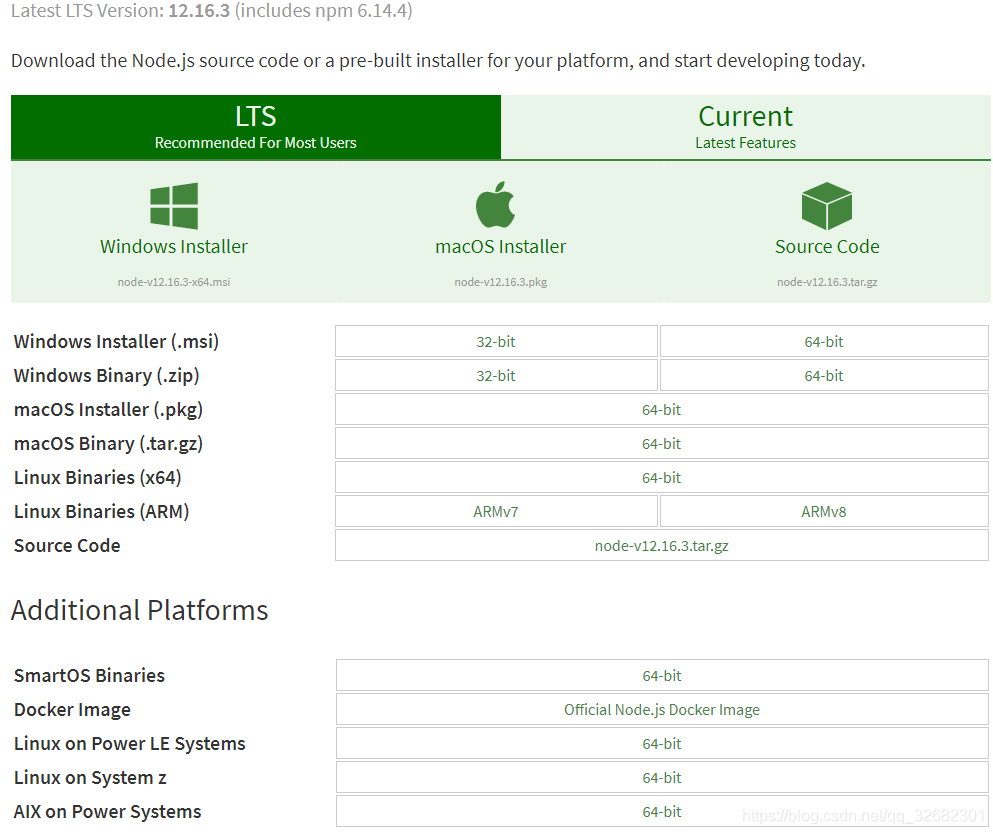
Task: Click the 'macOS Installer (.pkg)' row label
Action: click(x=108, y=410)
